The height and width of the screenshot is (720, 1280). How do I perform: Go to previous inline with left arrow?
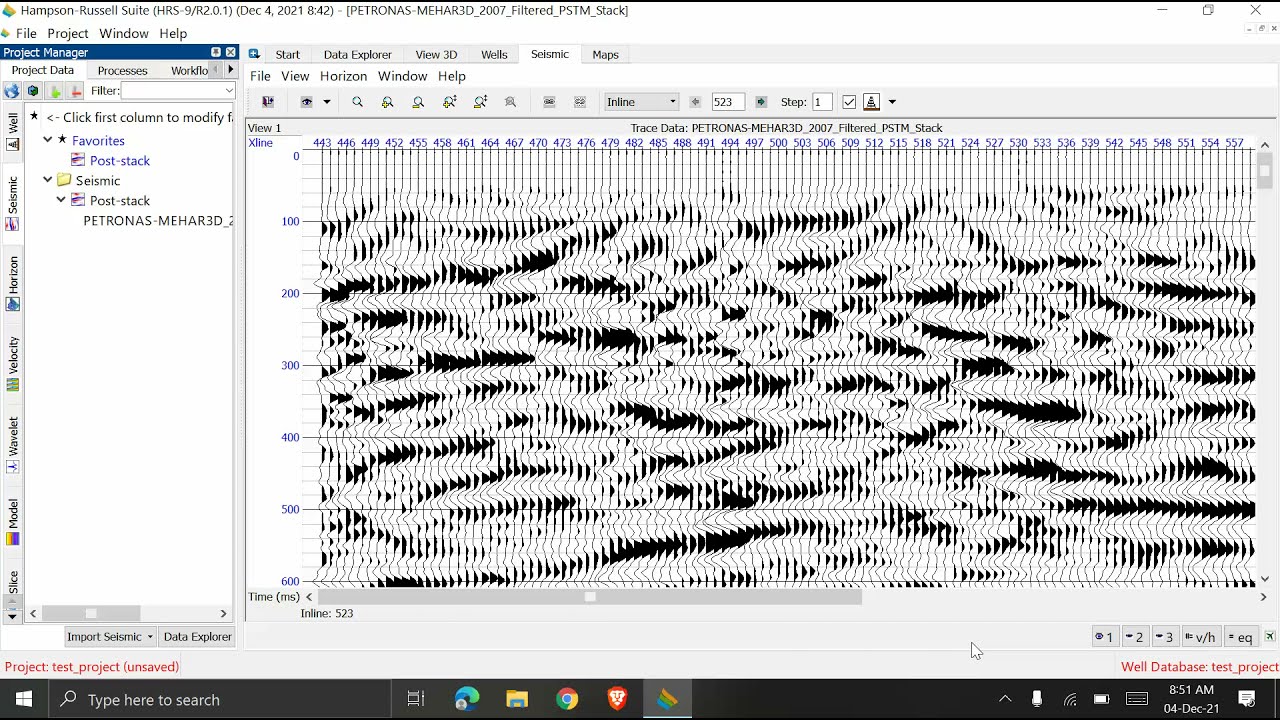pos(696,102)
